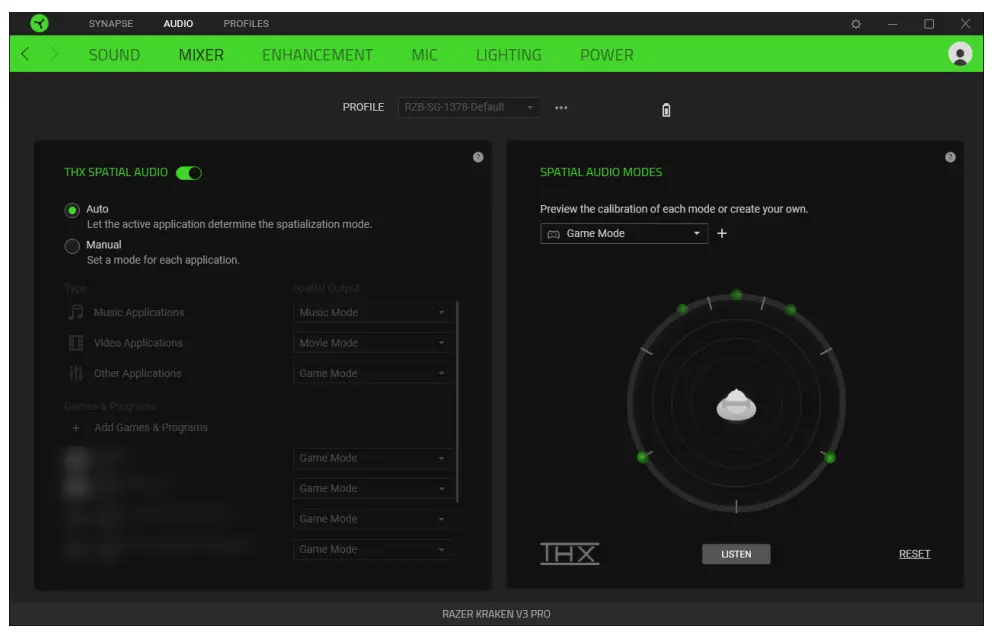
Task: Open the account avatar icon
Action: [959, 55]
